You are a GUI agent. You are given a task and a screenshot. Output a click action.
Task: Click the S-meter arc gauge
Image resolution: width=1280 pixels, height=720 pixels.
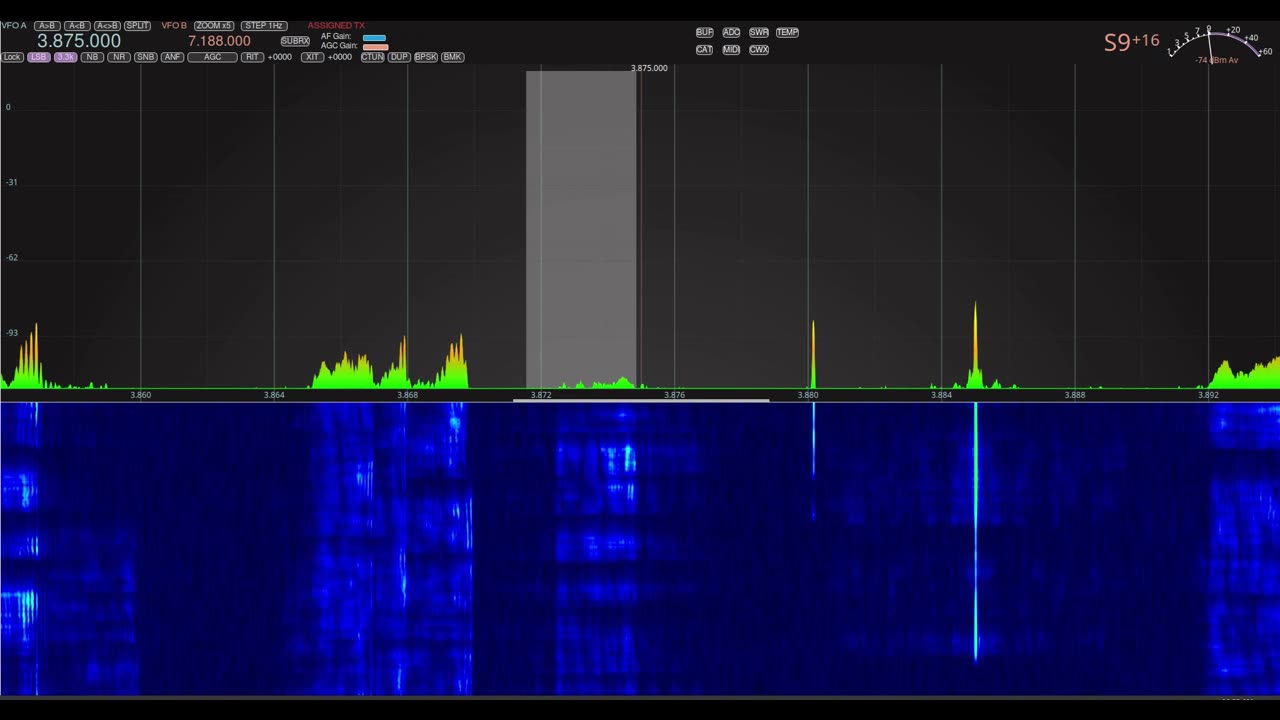coord(1220,42)
